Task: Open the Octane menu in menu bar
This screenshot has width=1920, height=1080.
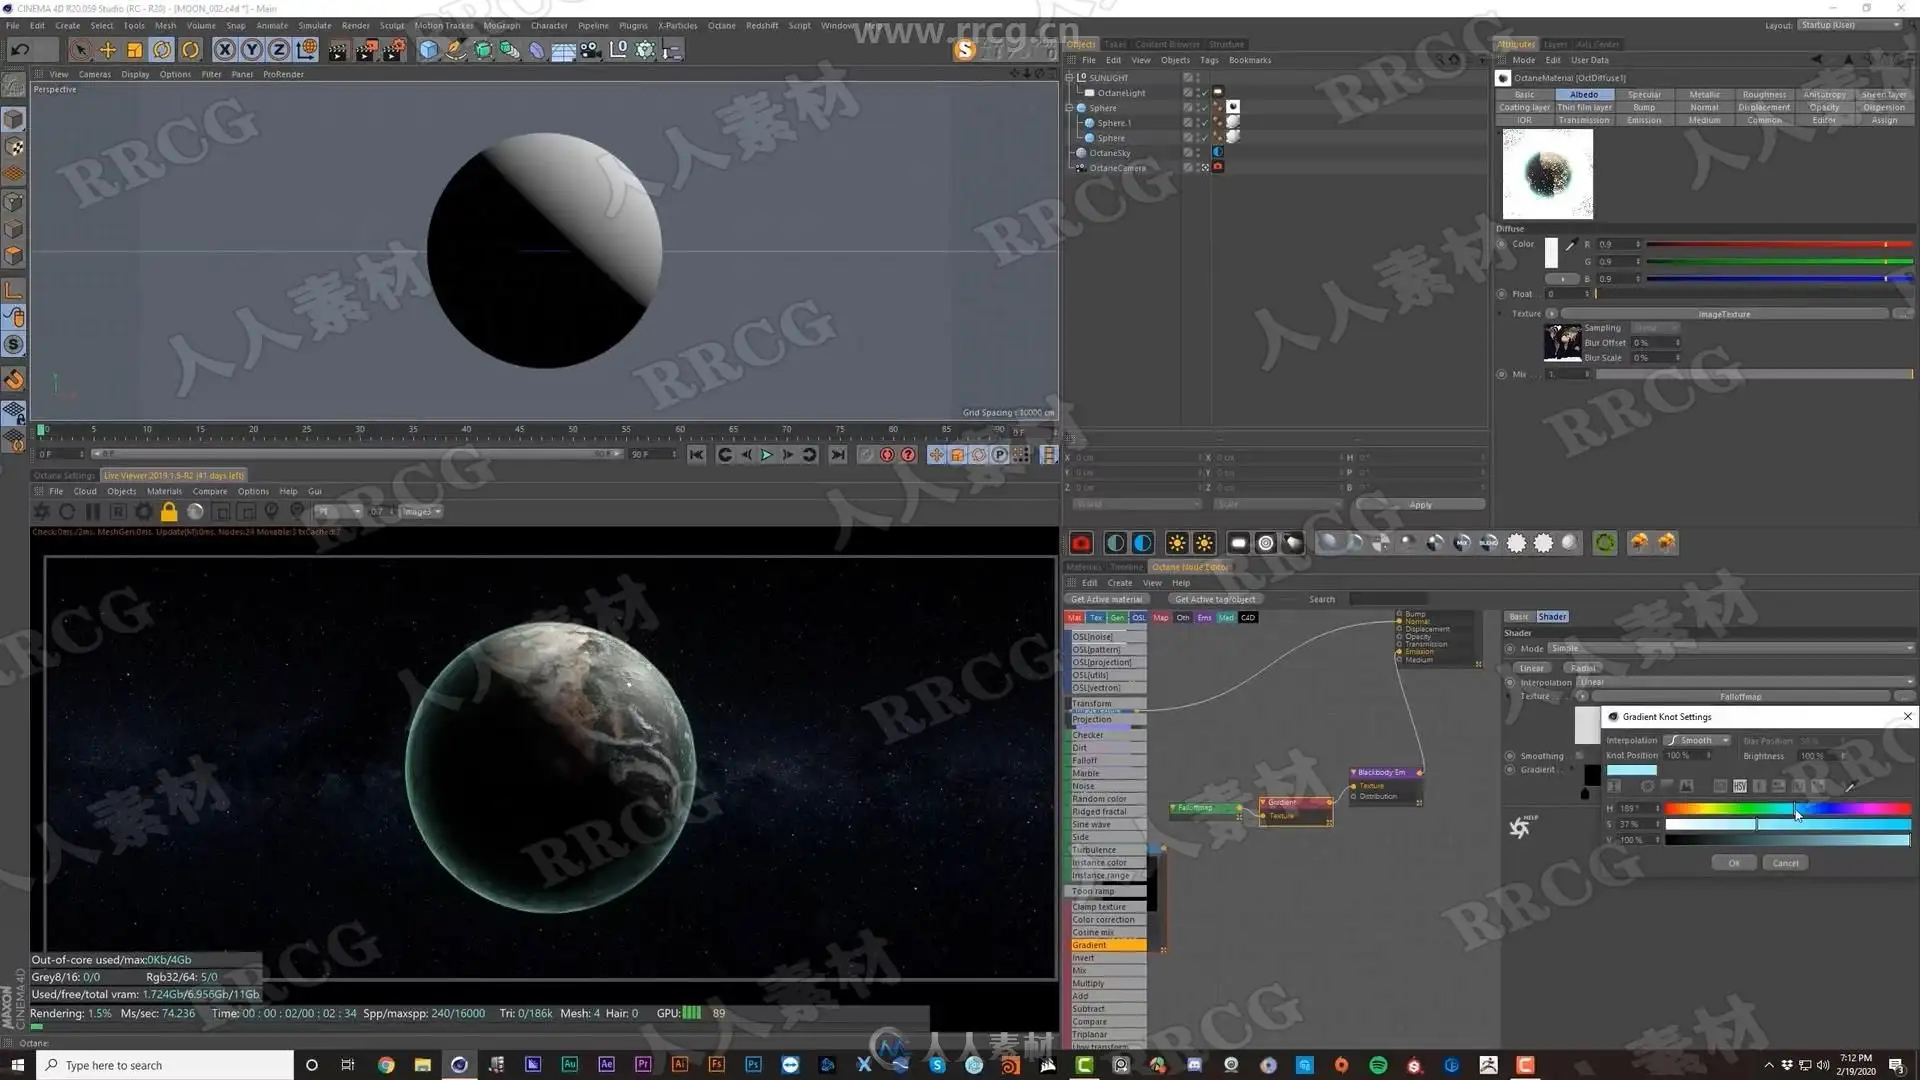Action: pyautogui.click(x=721, y=26)
